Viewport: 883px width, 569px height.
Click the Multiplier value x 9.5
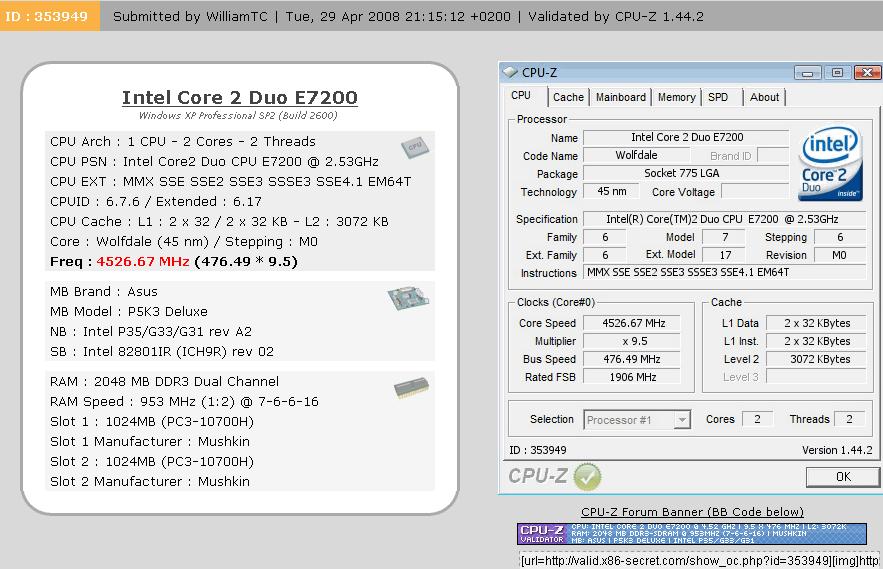click(633, 341)
